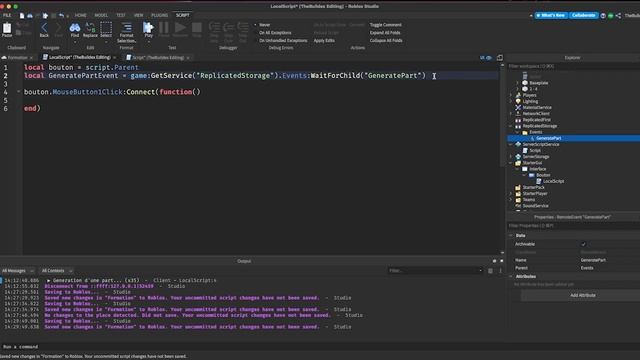
Task: Switch to the MODEL ribbon tab
Action: (101, 16)
